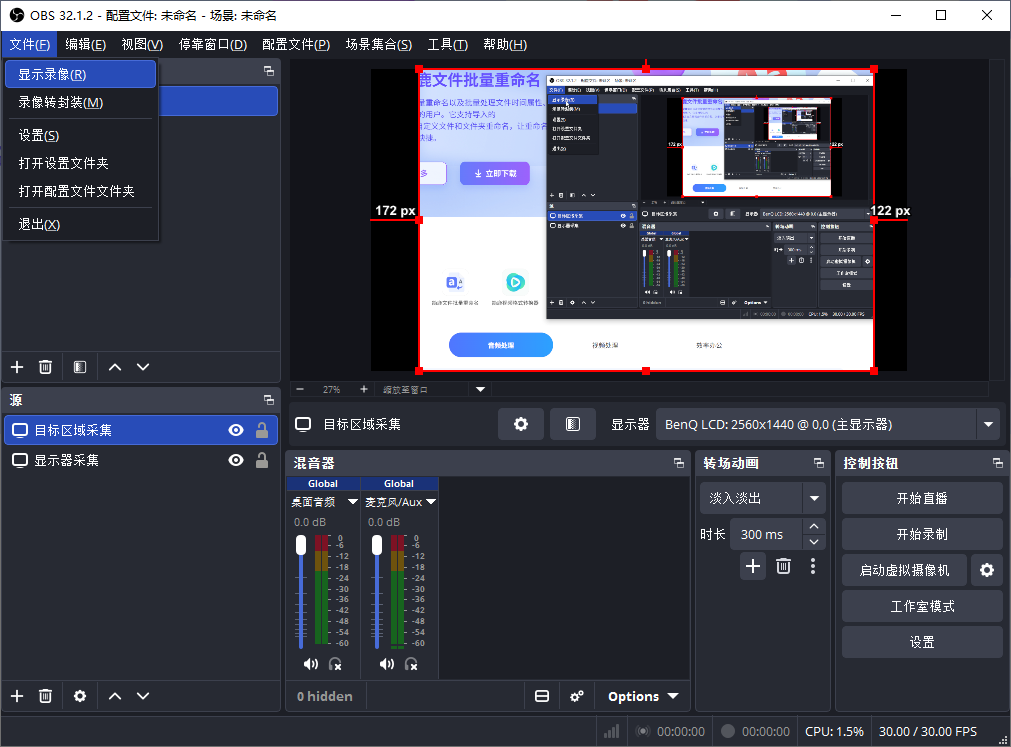Open scene filters icon in scenes toolbar

coord(80,367)
